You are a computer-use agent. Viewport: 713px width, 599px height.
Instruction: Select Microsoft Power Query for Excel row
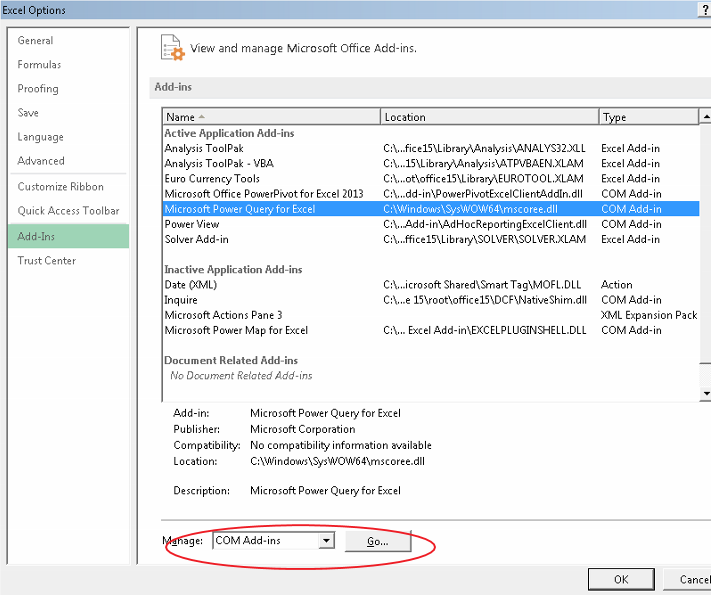[431, 209]
